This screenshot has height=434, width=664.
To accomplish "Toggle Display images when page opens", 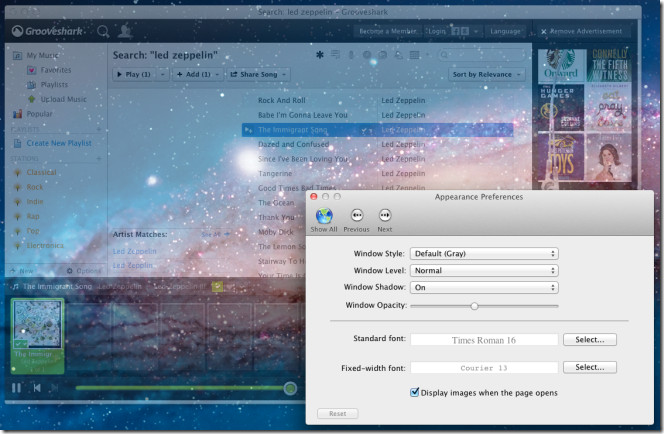I will [x=415, y=393].
